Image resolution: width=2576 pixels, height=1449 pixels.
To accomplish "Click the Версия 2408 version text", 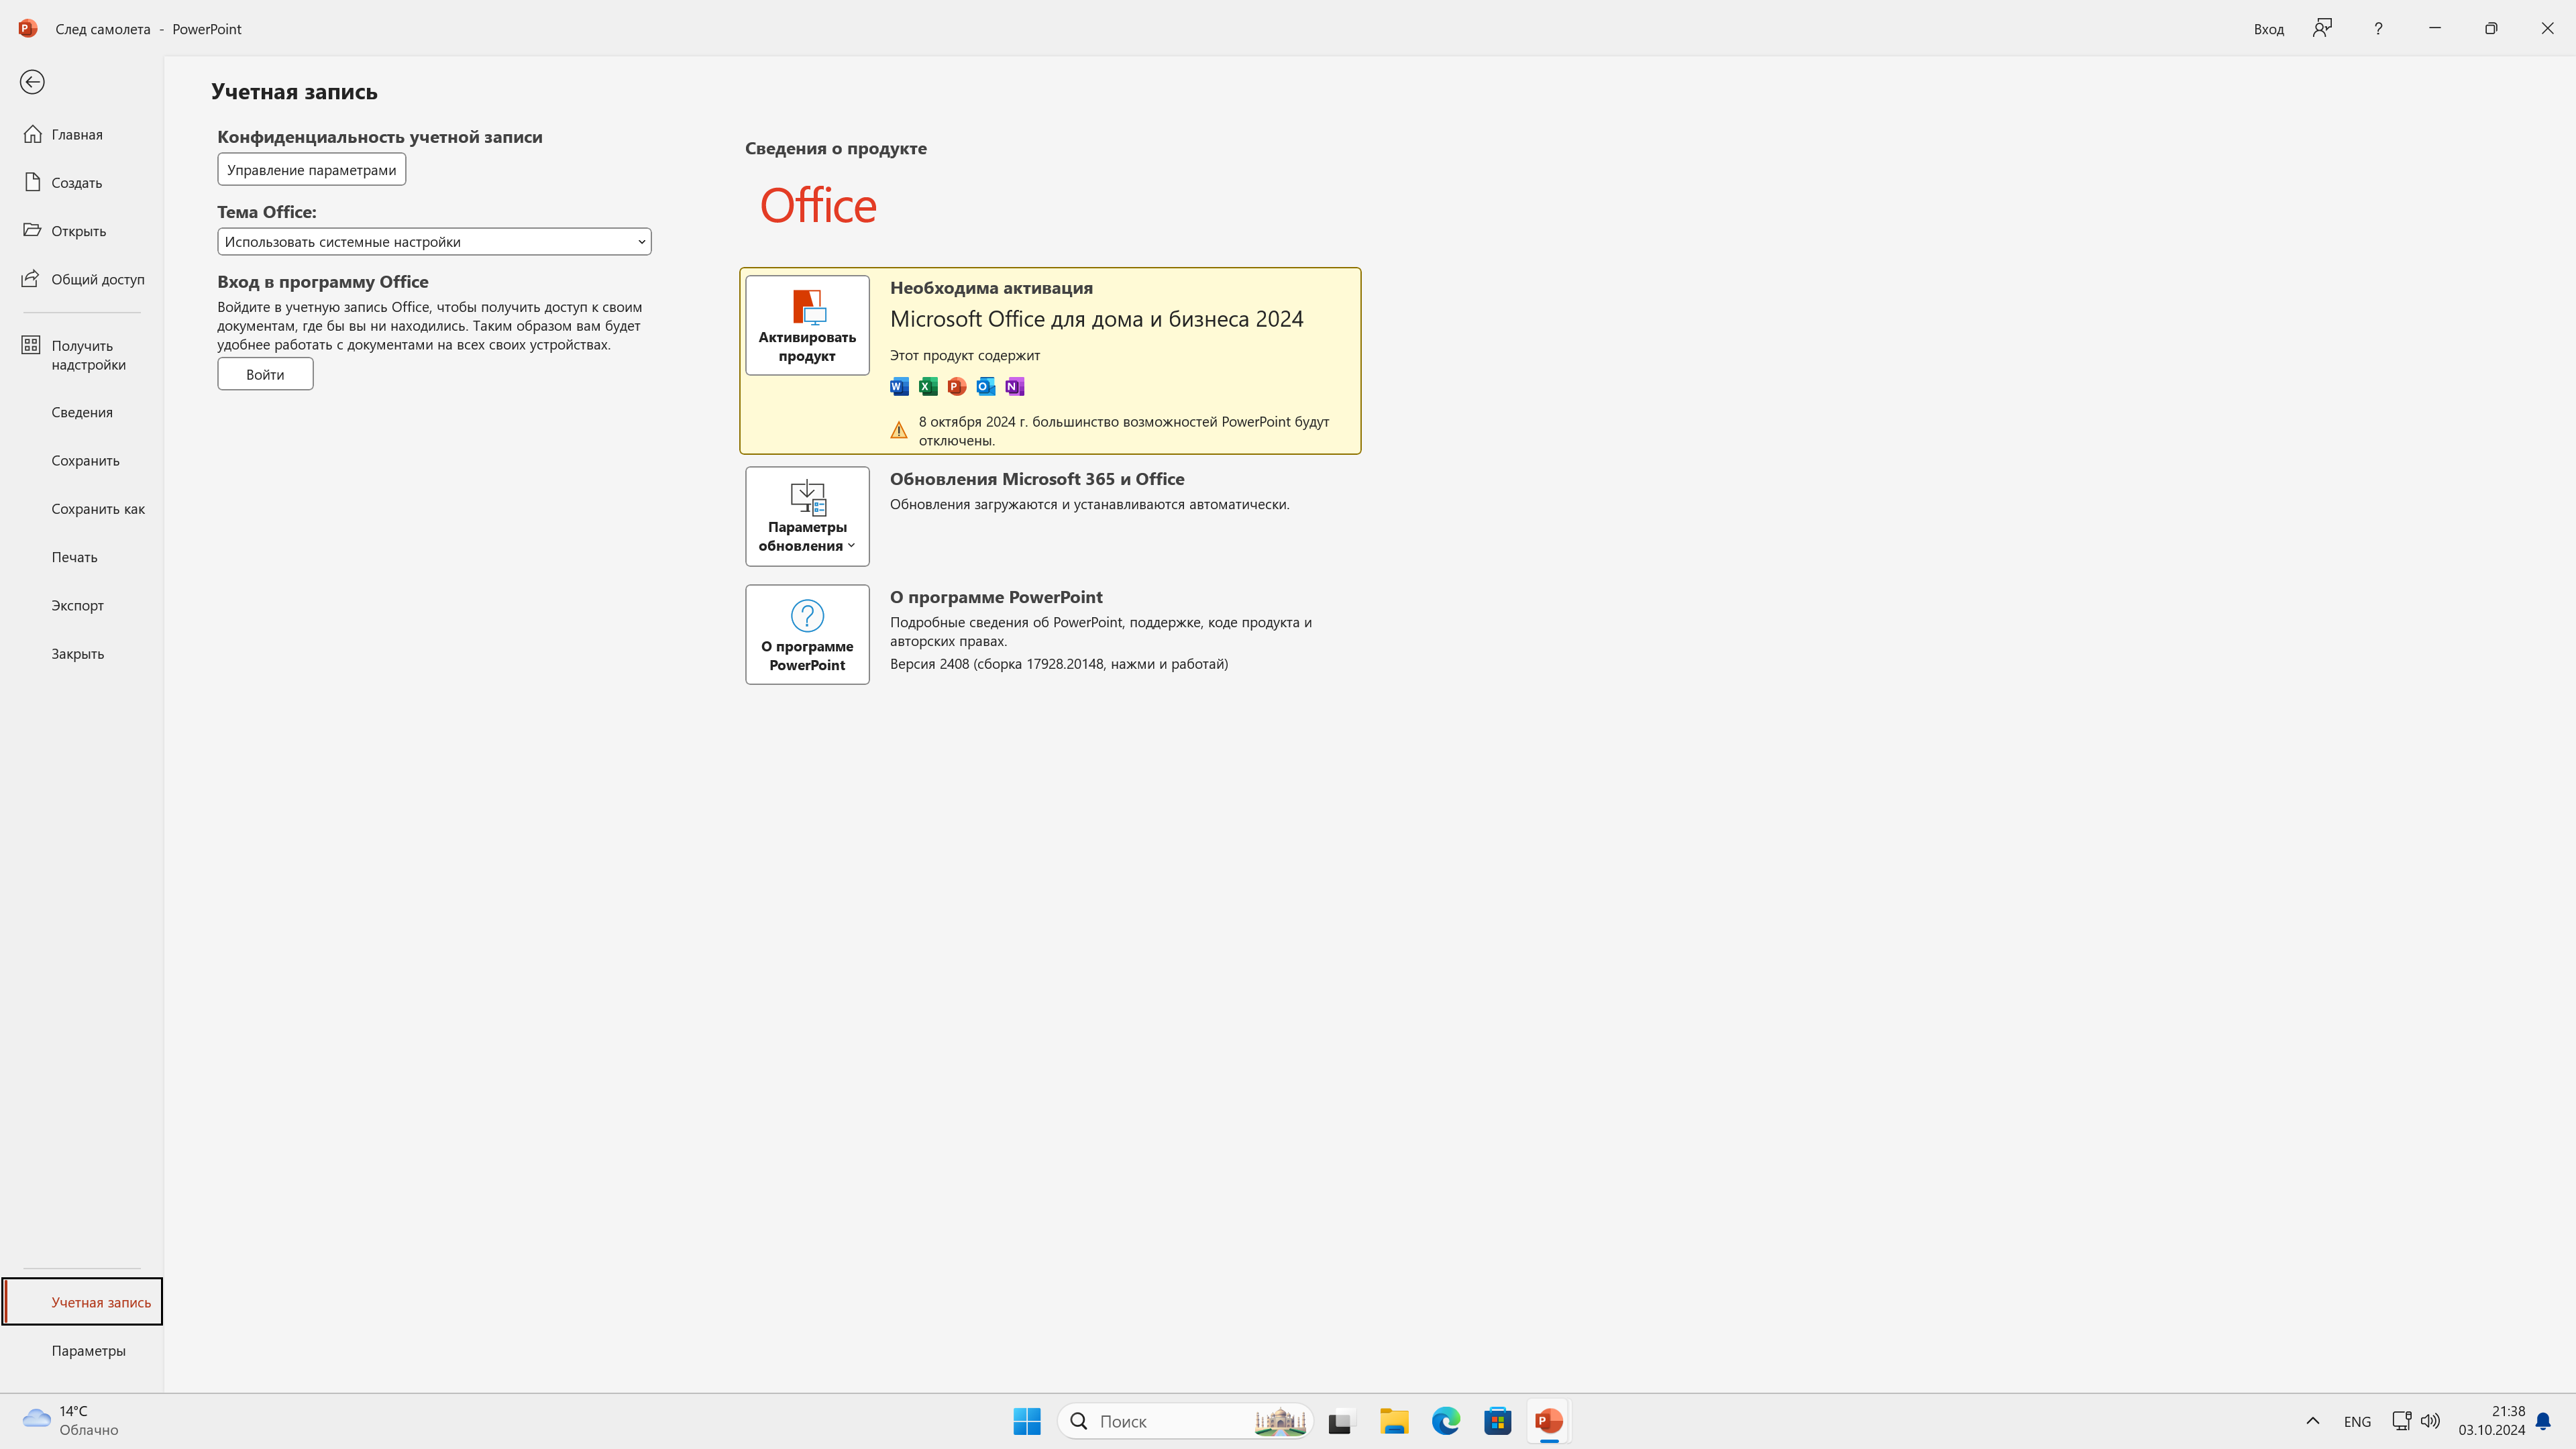I will click(1059, 664).
